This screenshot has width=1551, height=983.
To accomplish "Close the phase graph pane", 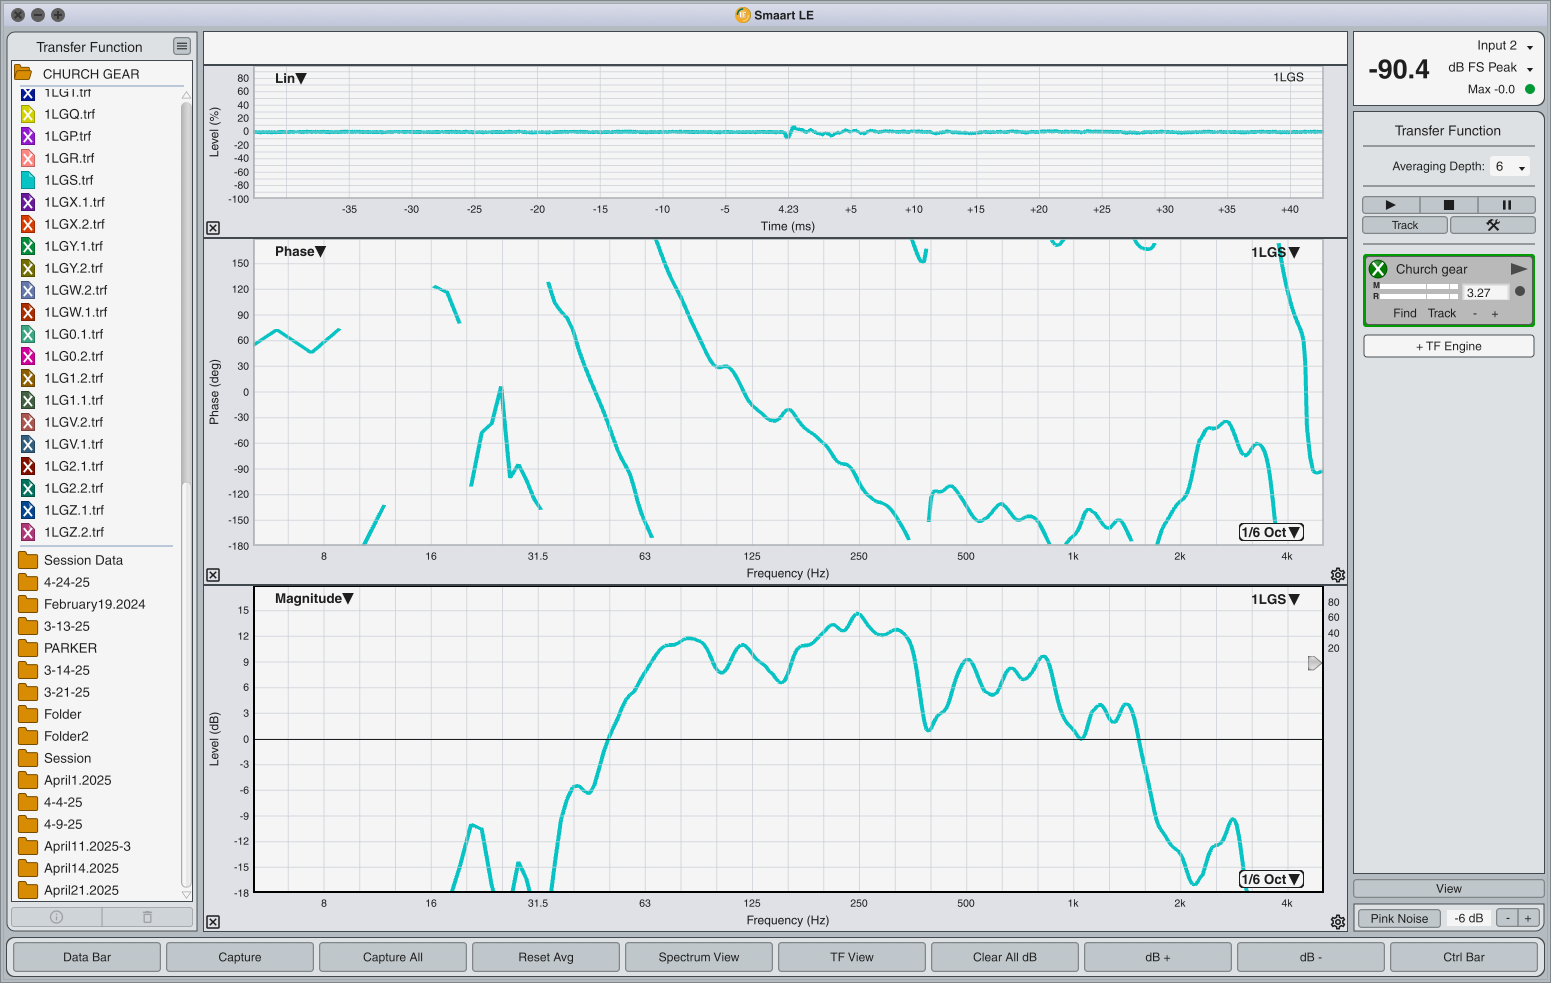I will point(213,575).
